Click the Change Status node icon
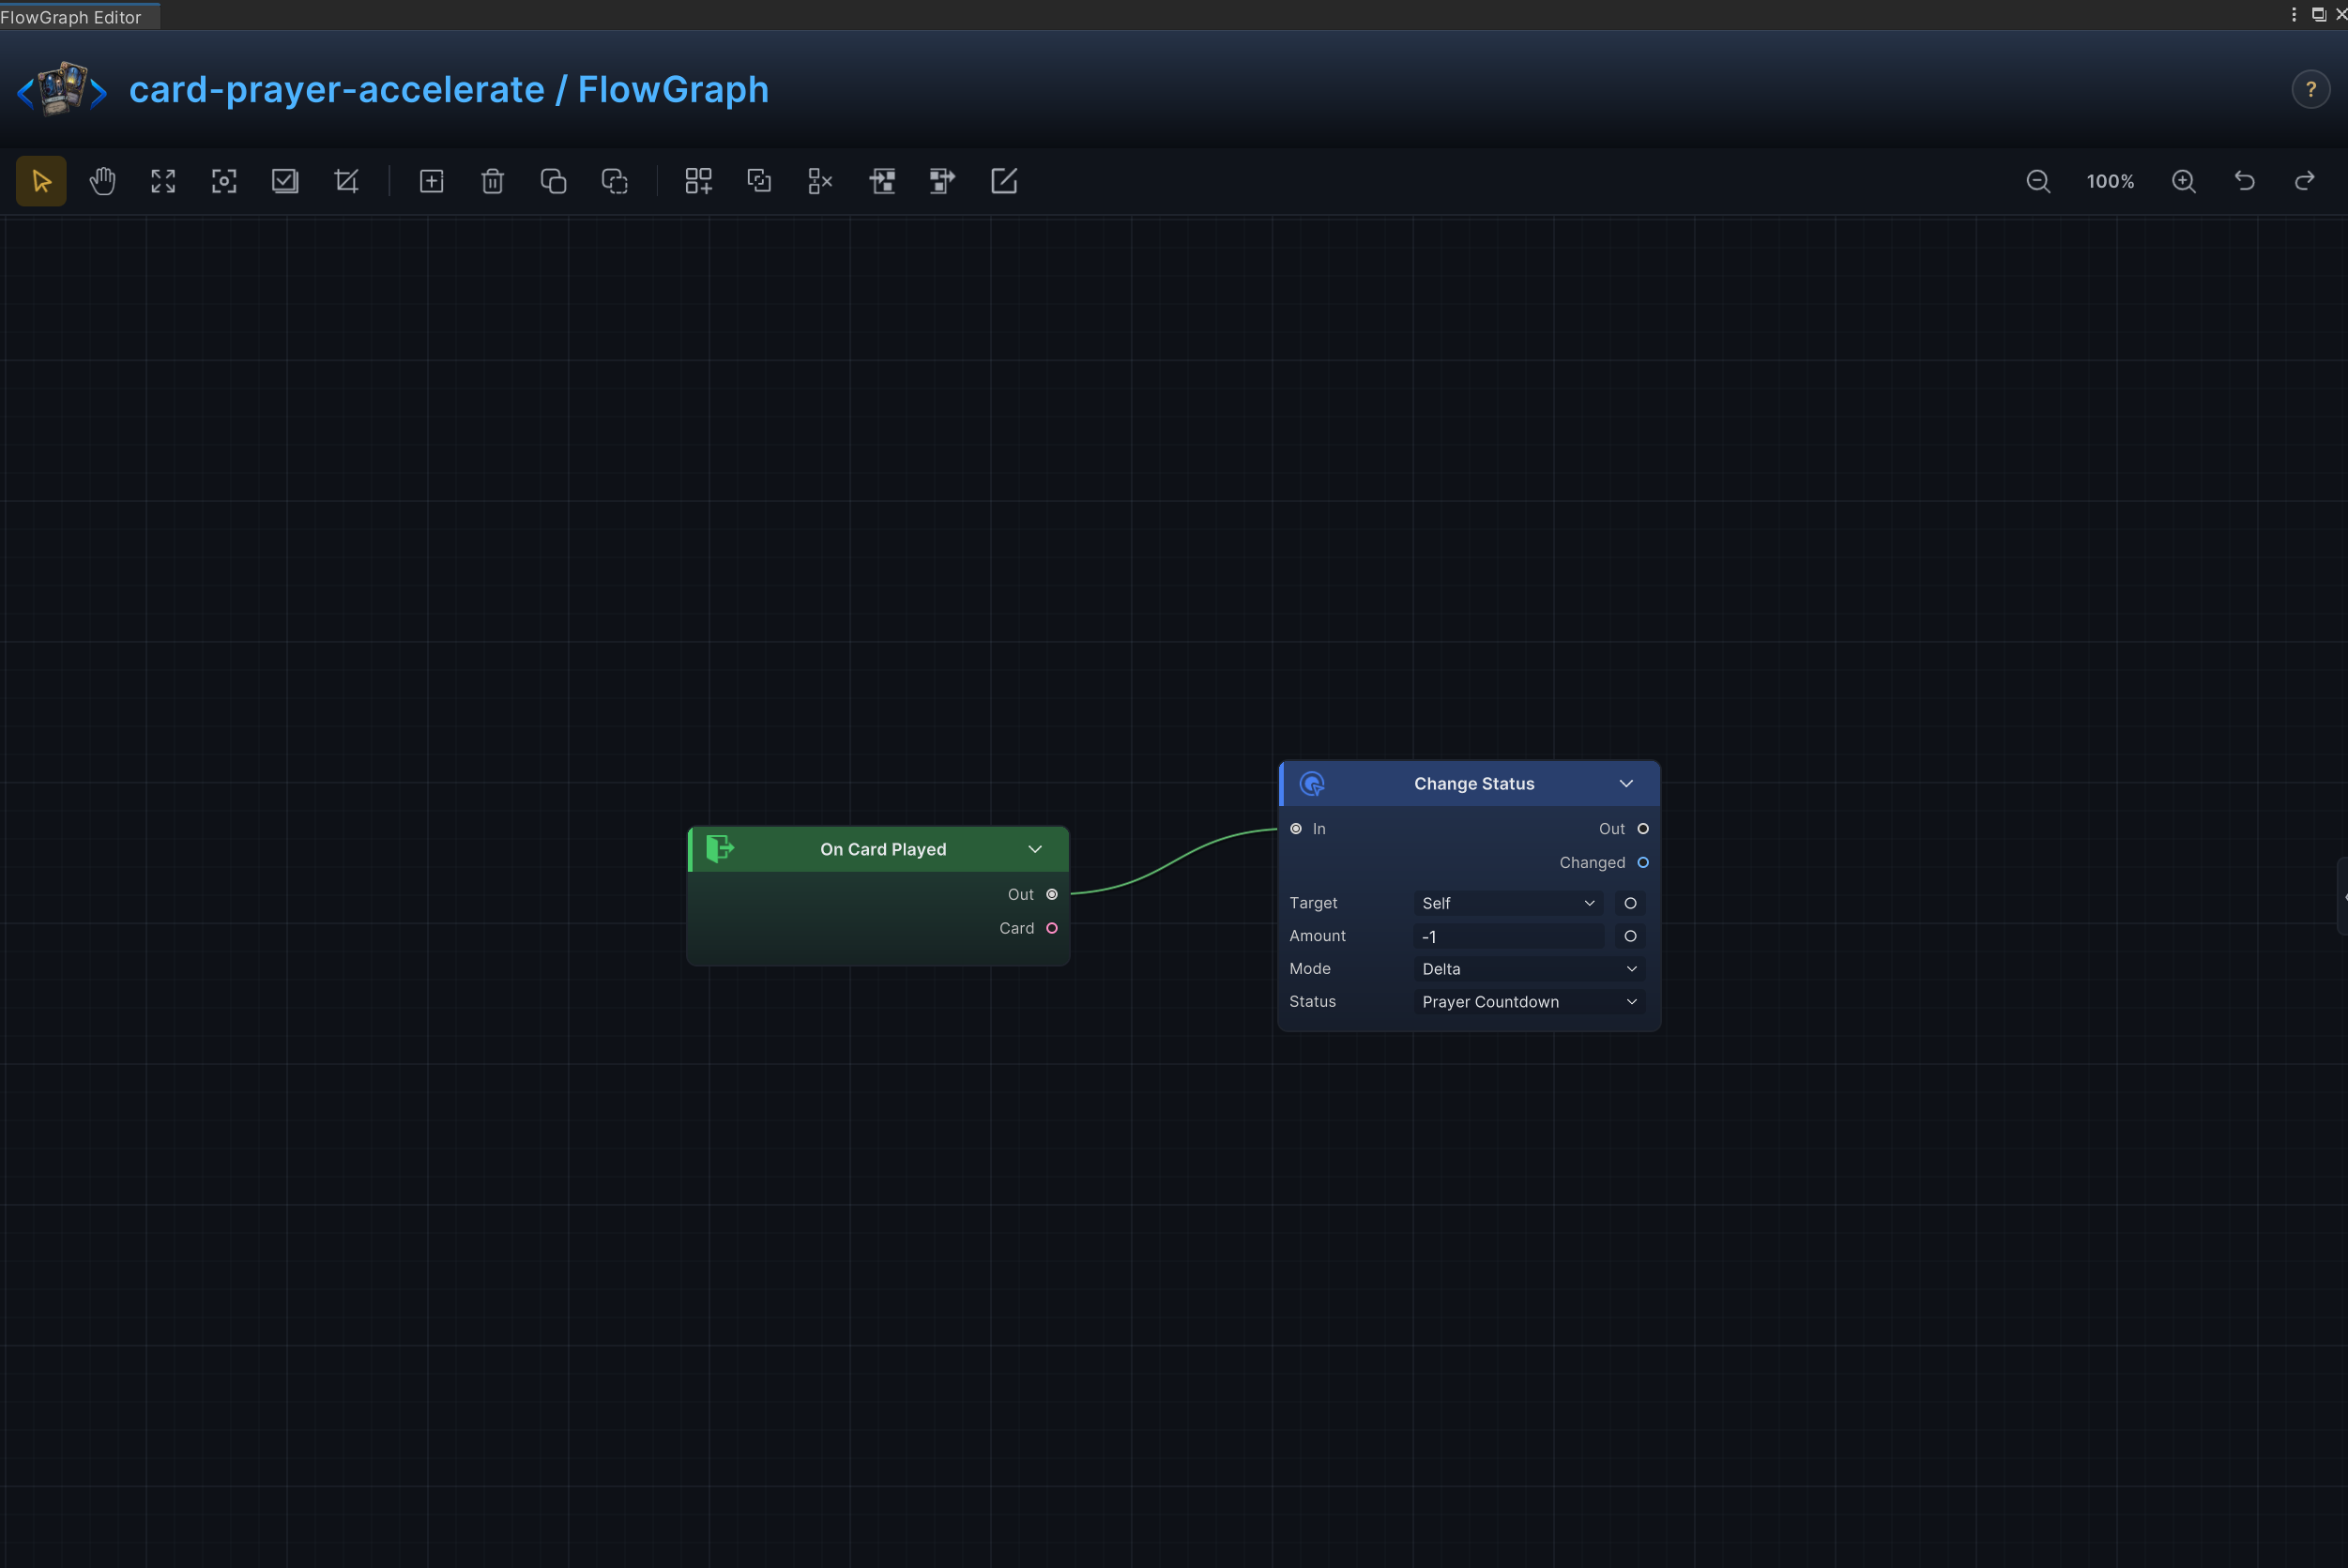 (1312, 784)
